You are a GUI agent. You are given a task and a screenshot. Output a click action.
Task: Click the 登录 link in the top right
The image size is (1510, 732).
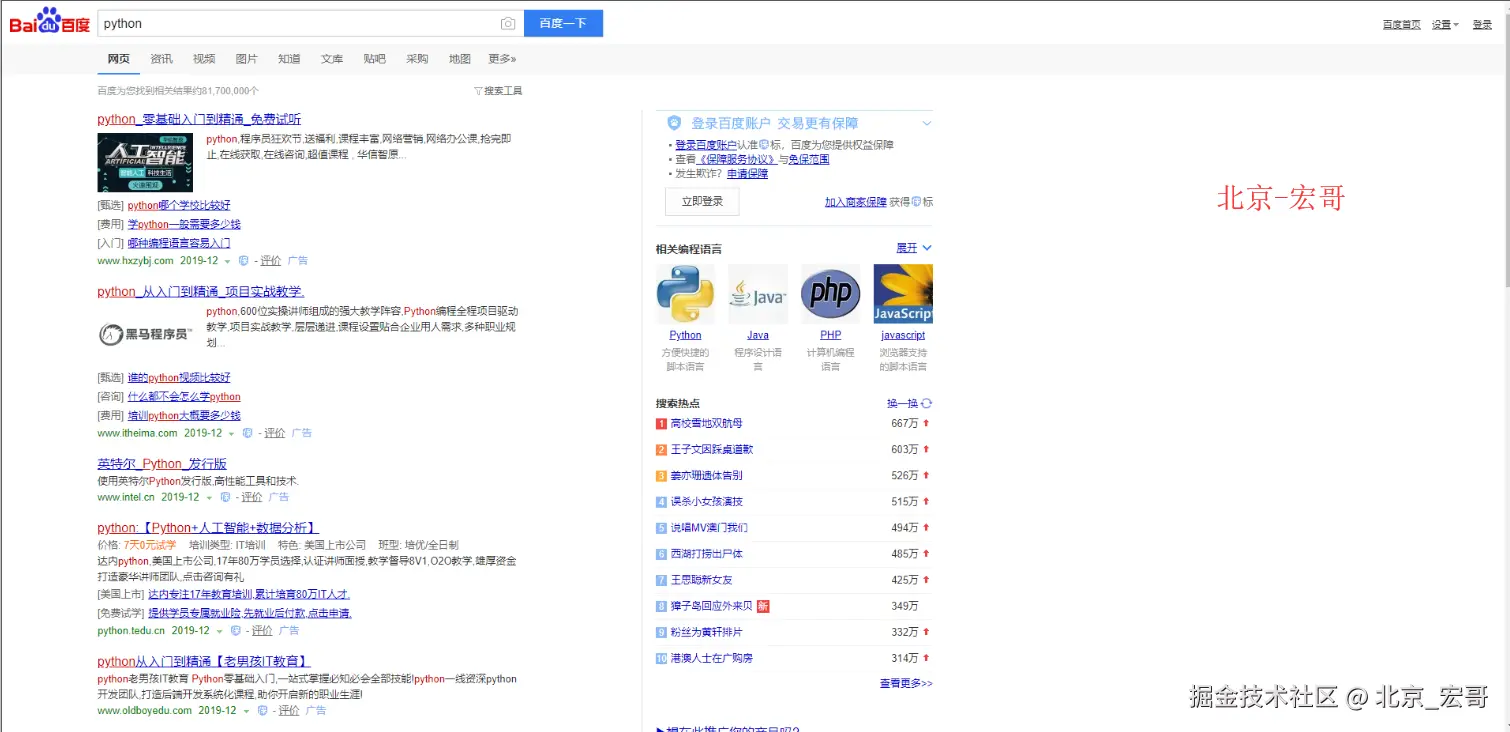pyautogui.click(x=1482, y=25)
